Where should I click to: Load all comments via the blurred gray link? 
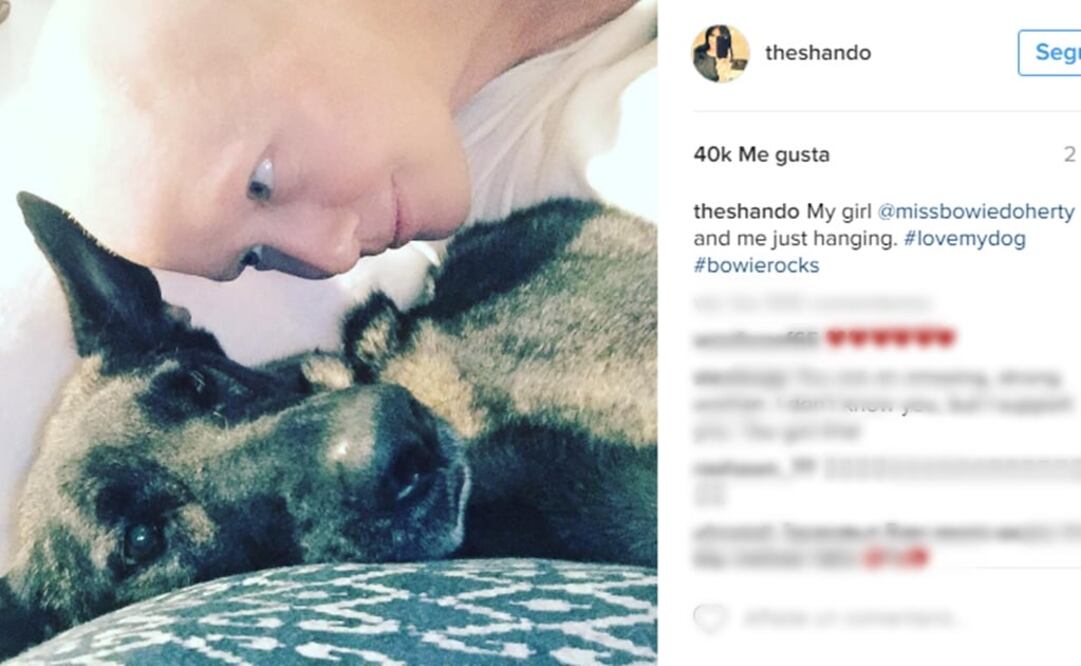point(812,303)
